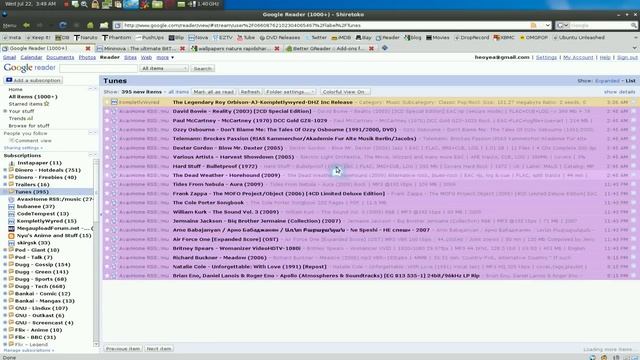Switch to Expanded view link
The height and width of the screenshot is (360, 640).
(607, 81)
